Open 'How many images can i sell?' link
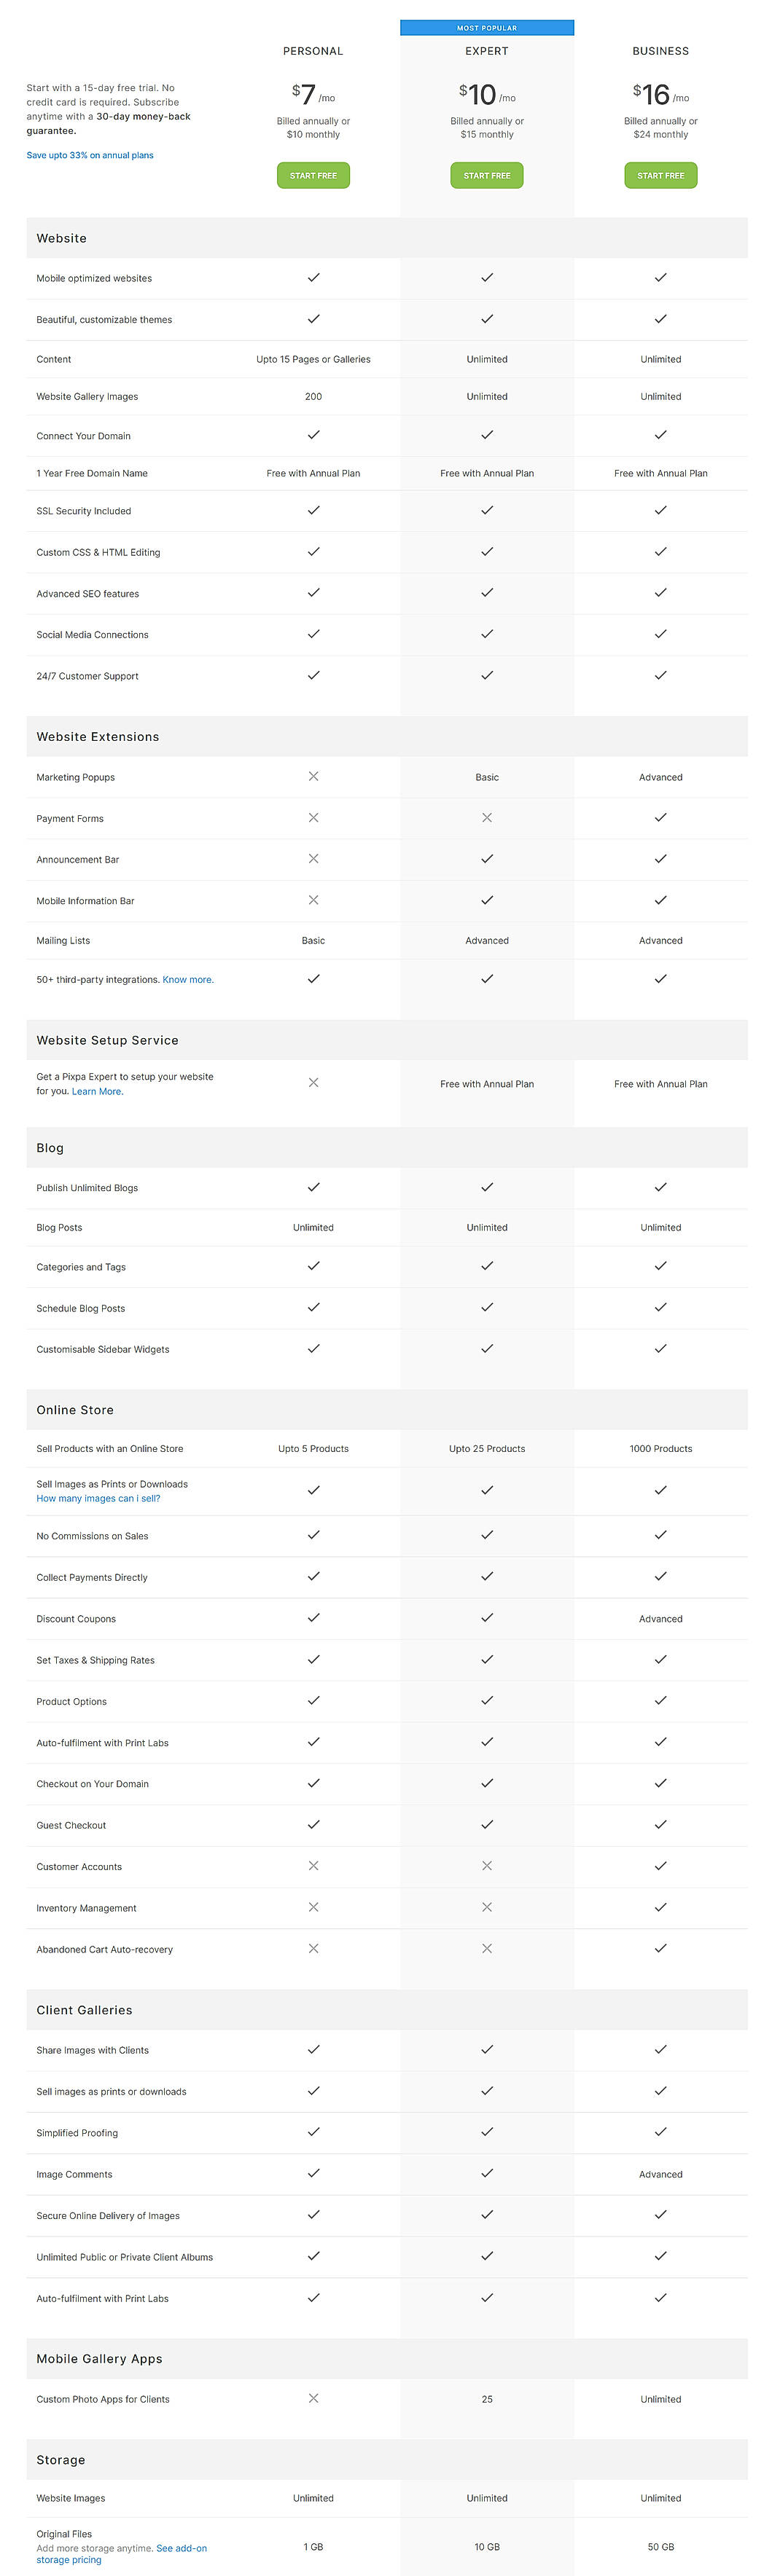This screenshot has width=780, height=2576. (98, 1498)
